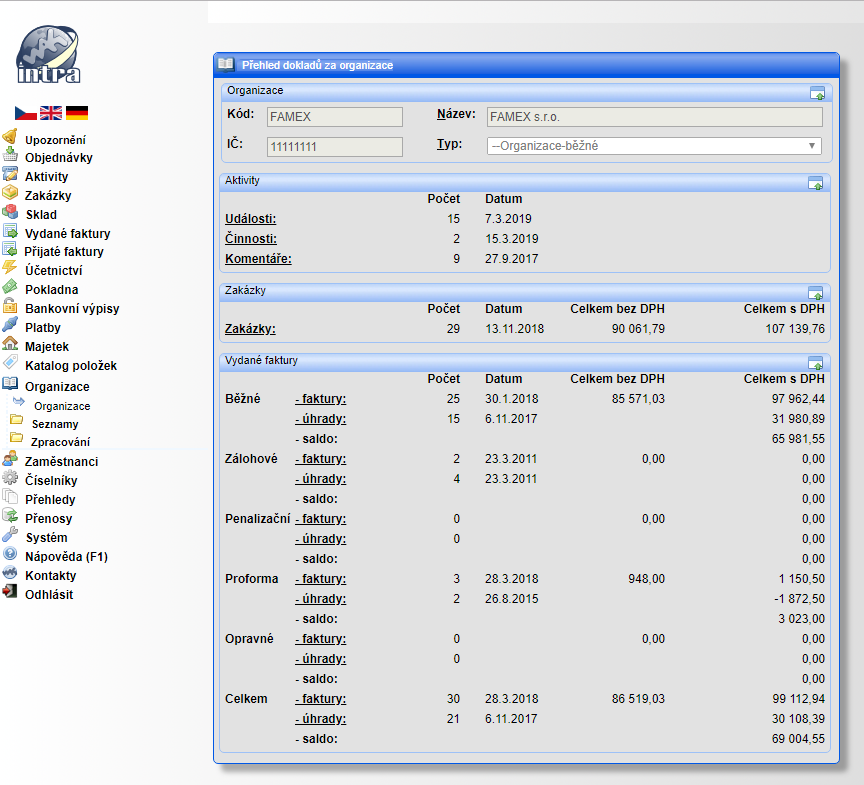Screen dimensions: 864x785
Task: Expand the Seznamy folder in sidebar
Action: tap(54, 424)
